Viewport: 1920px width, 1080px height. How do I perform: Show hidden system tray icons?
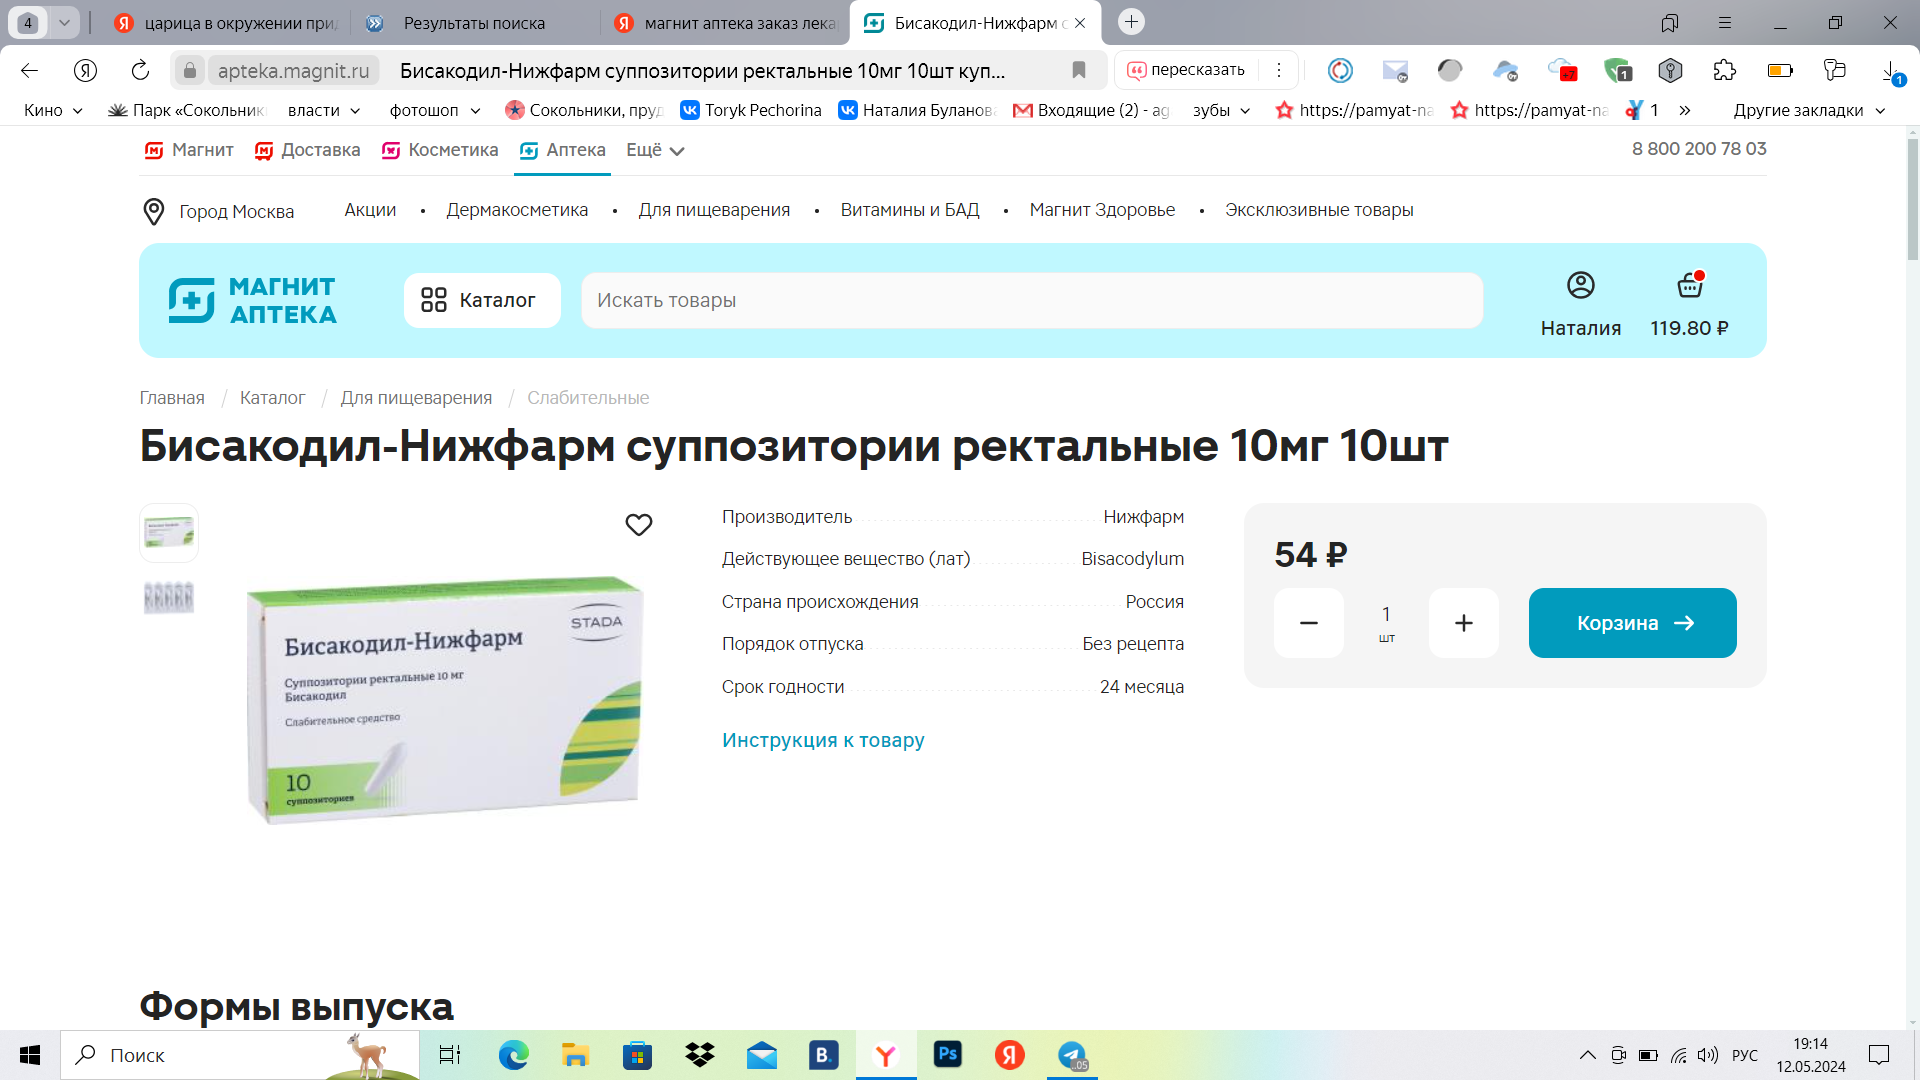(x=1587, y=1055)
